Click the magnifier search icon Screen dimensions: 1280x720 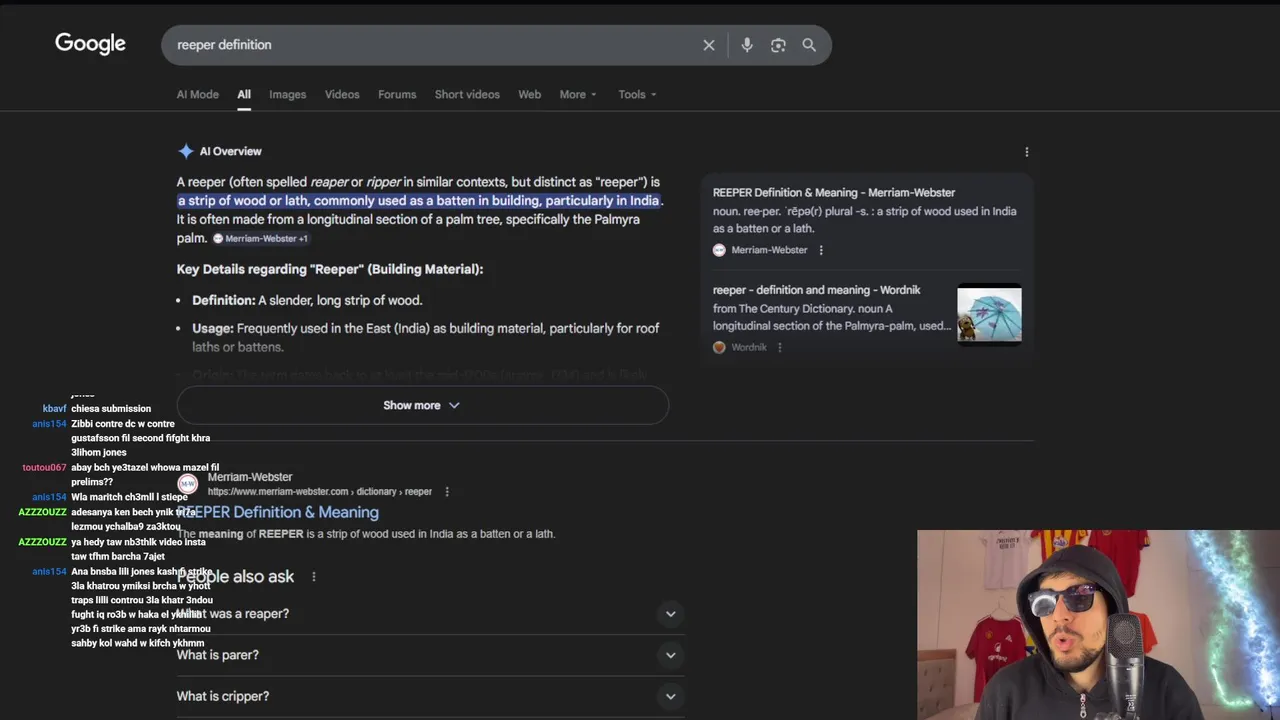point(809,45)
